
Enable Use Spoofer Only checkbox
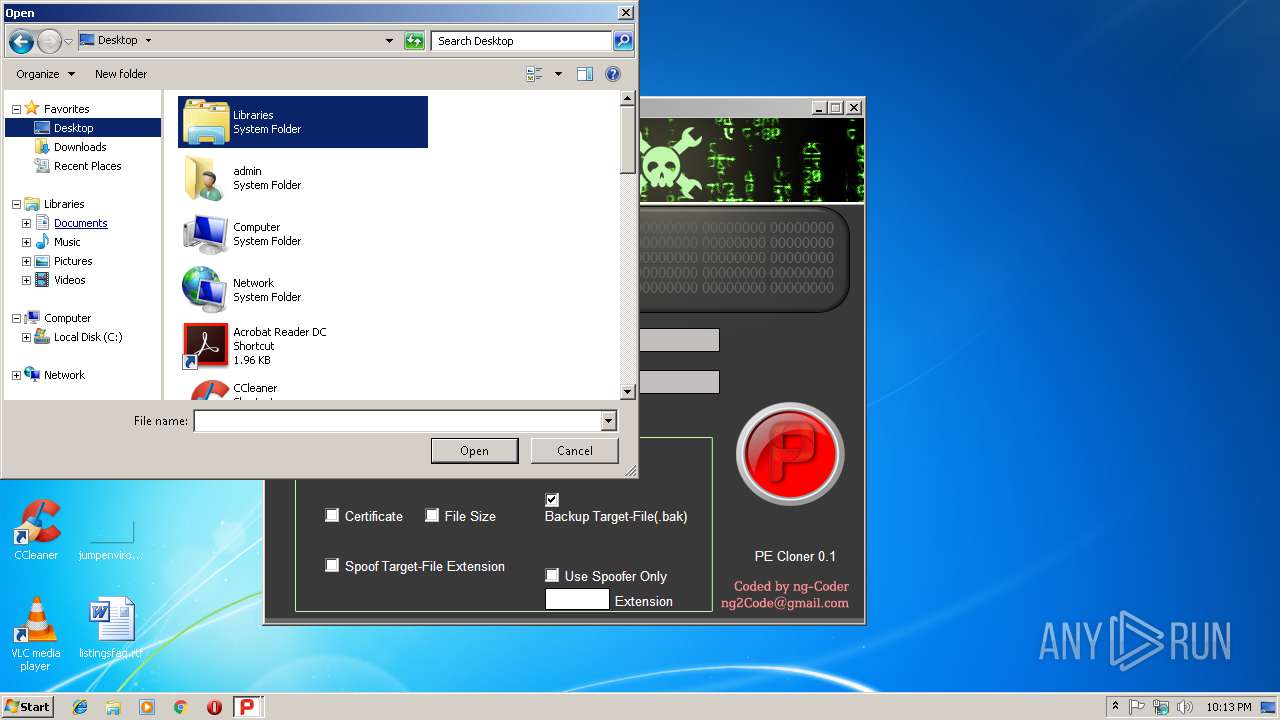pyautogui.click(x=552, y=575)
